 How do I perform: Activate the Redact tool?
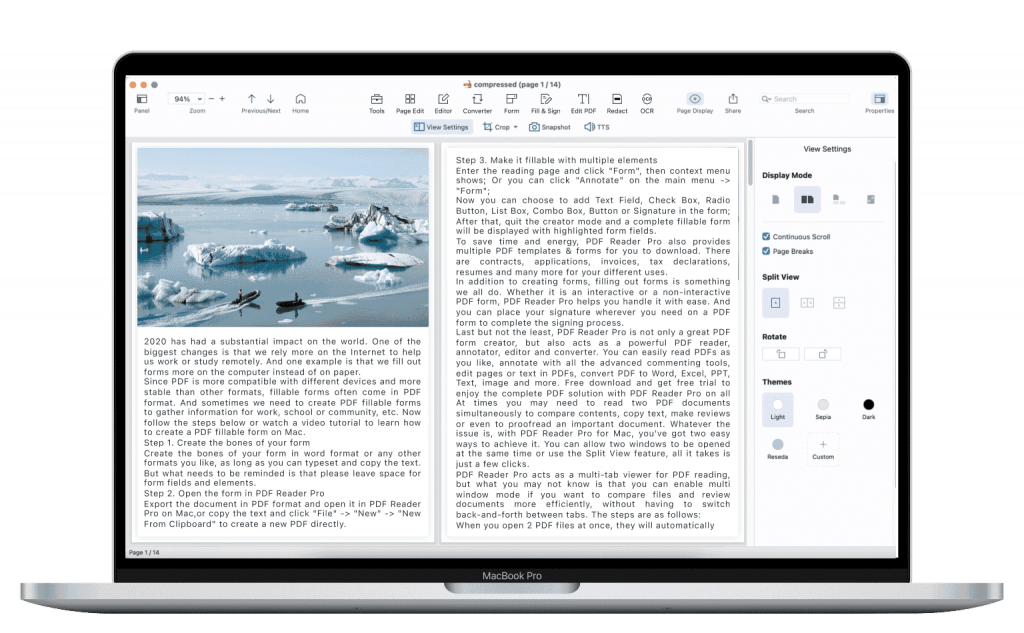(616, 100)
